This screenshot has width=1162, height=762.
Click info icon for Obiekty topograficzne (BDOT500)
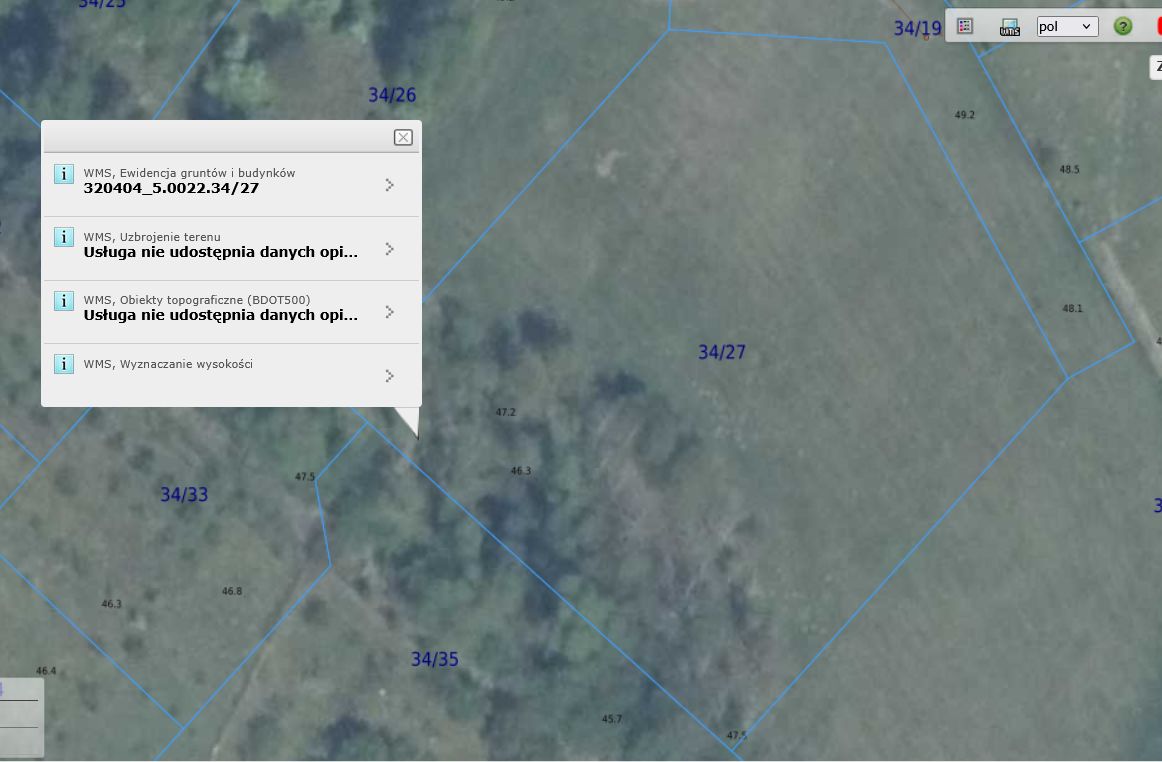pos(64,300)
